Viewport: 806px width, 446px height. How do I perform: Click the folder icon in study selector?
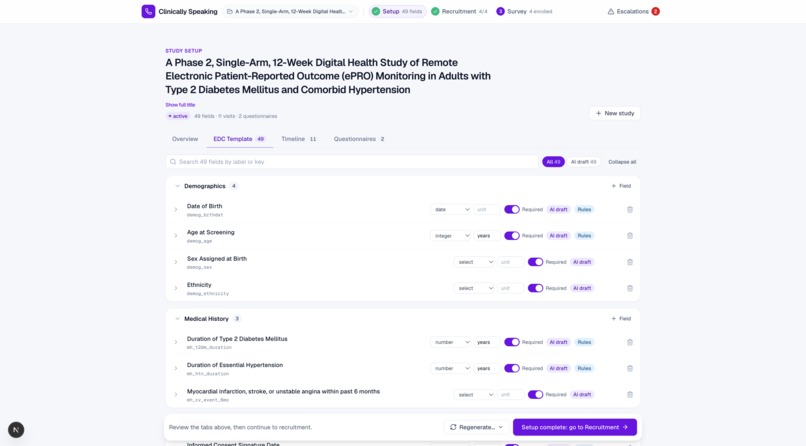(x=230, y=11)
